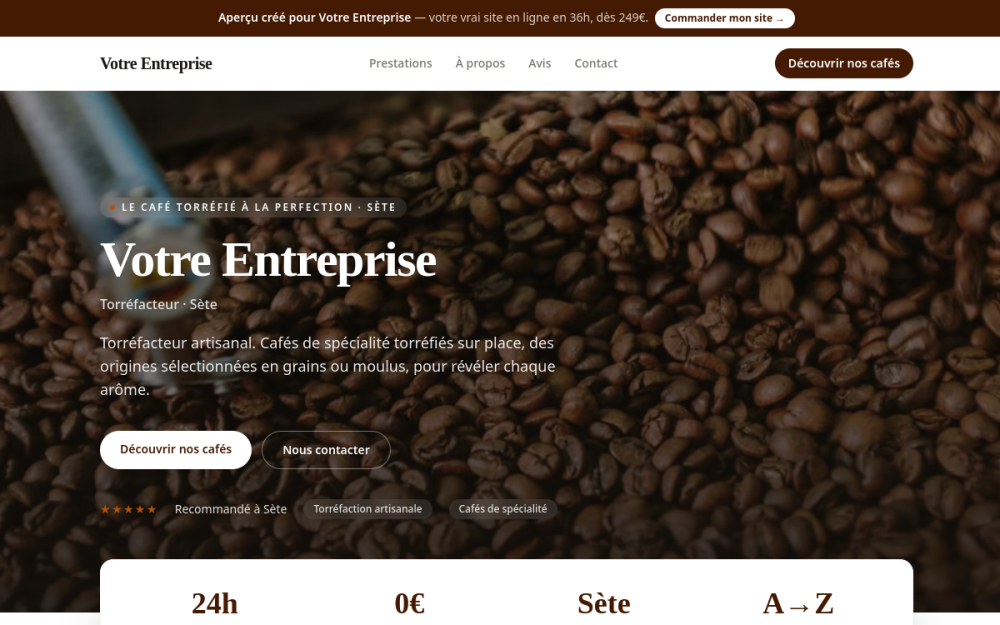Click the 'A→Z' arrow statistic
The height and width of the screenshot is (625, 1000).
(798, 603)
